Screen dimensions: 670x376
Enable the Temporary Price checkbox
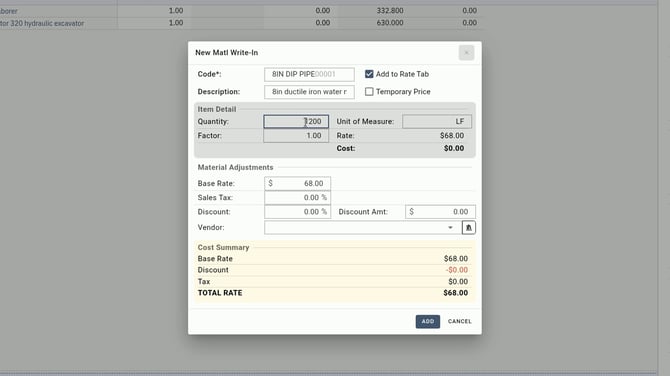pos(369,91)
